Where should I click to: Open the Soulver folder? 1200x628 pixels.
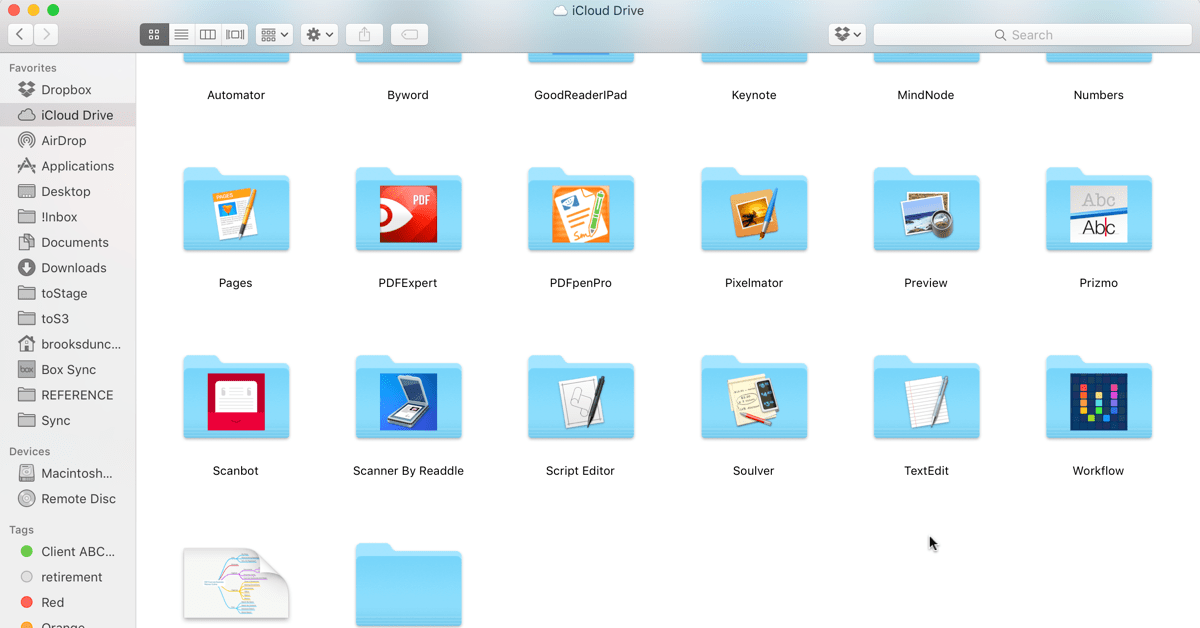[x=754, y=399]
